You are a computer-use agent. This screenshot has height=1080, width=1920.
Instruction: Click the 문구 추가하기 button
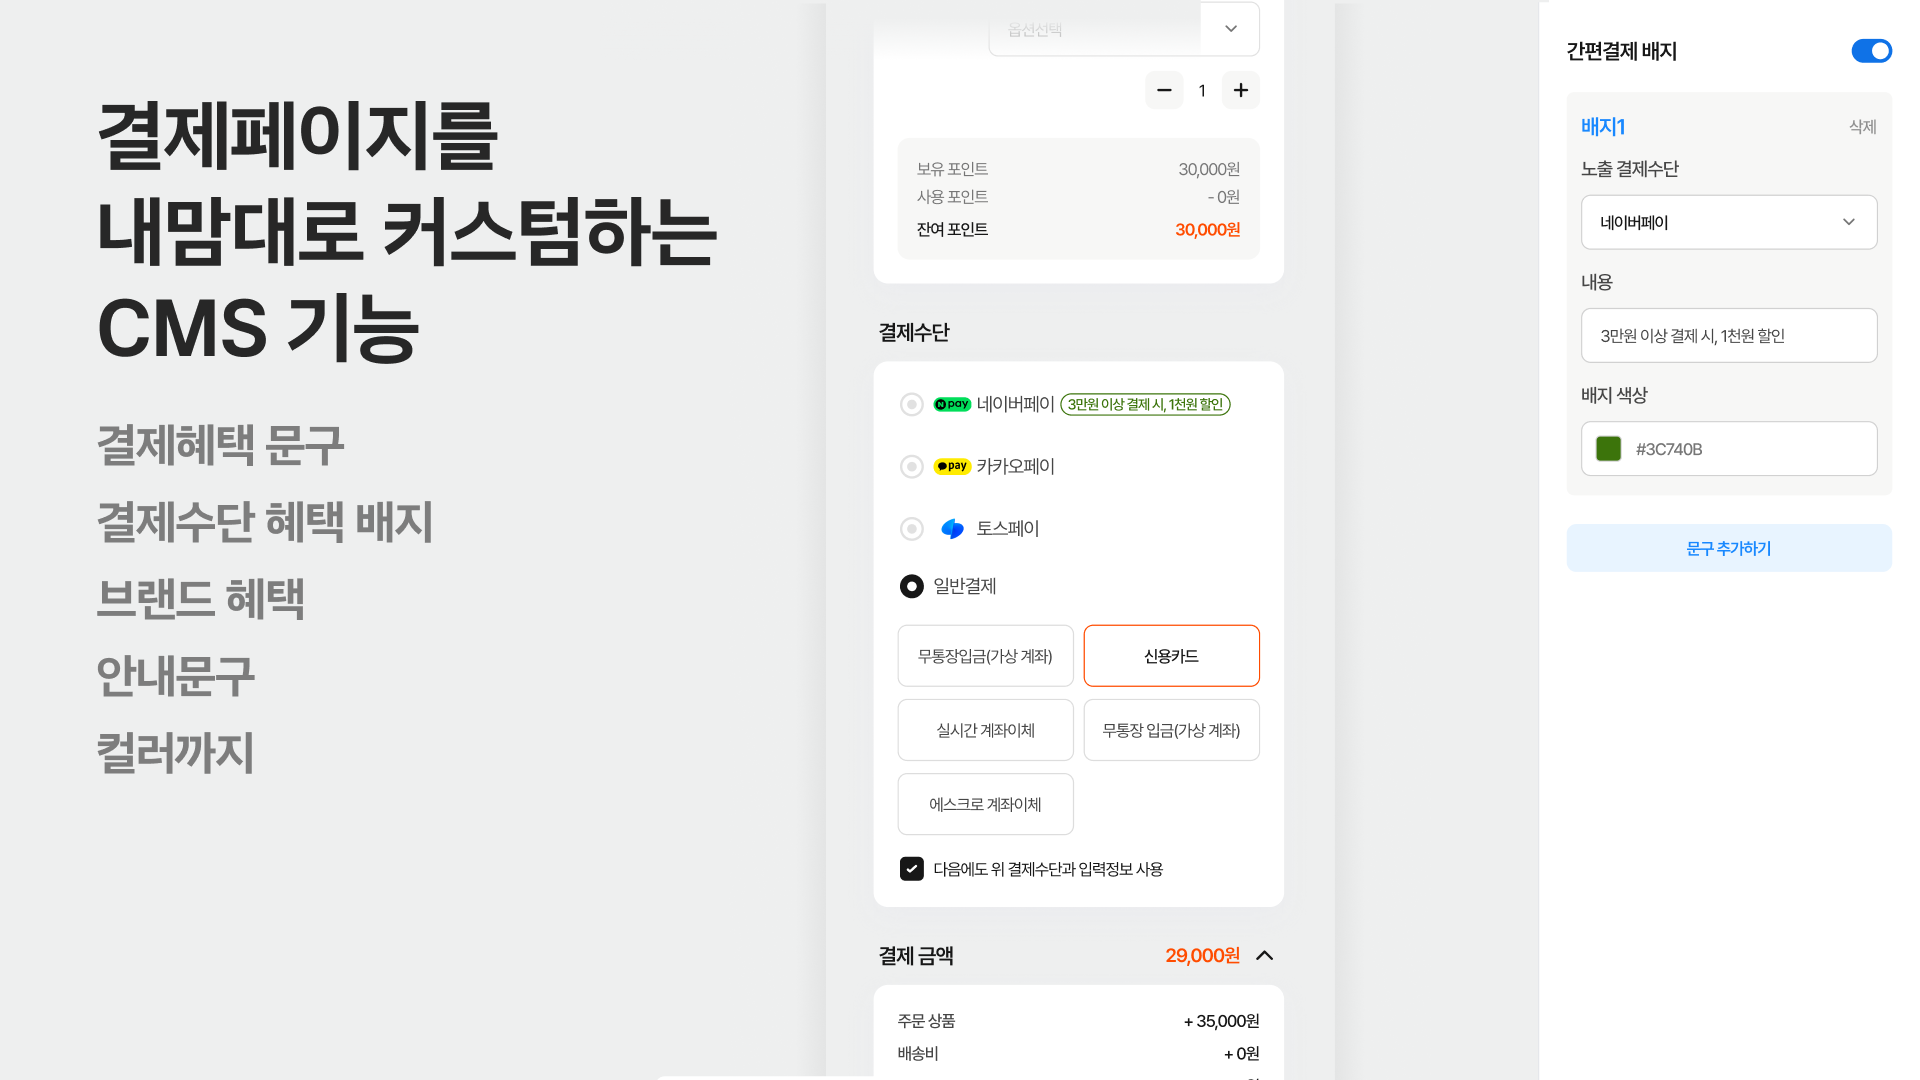point(1729,548)
